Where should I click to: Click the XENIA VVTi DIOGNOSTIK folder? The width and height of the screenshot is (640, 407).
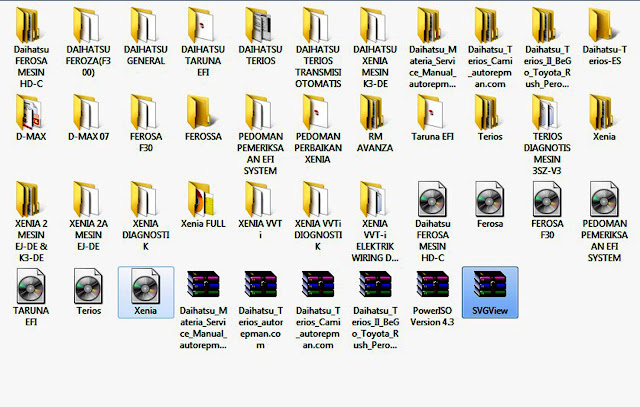tap(318, 216)
